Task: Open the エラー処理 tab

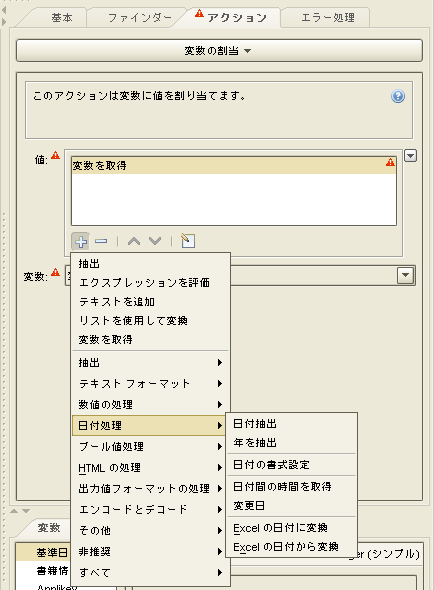Action: click(x=328, y=18)
